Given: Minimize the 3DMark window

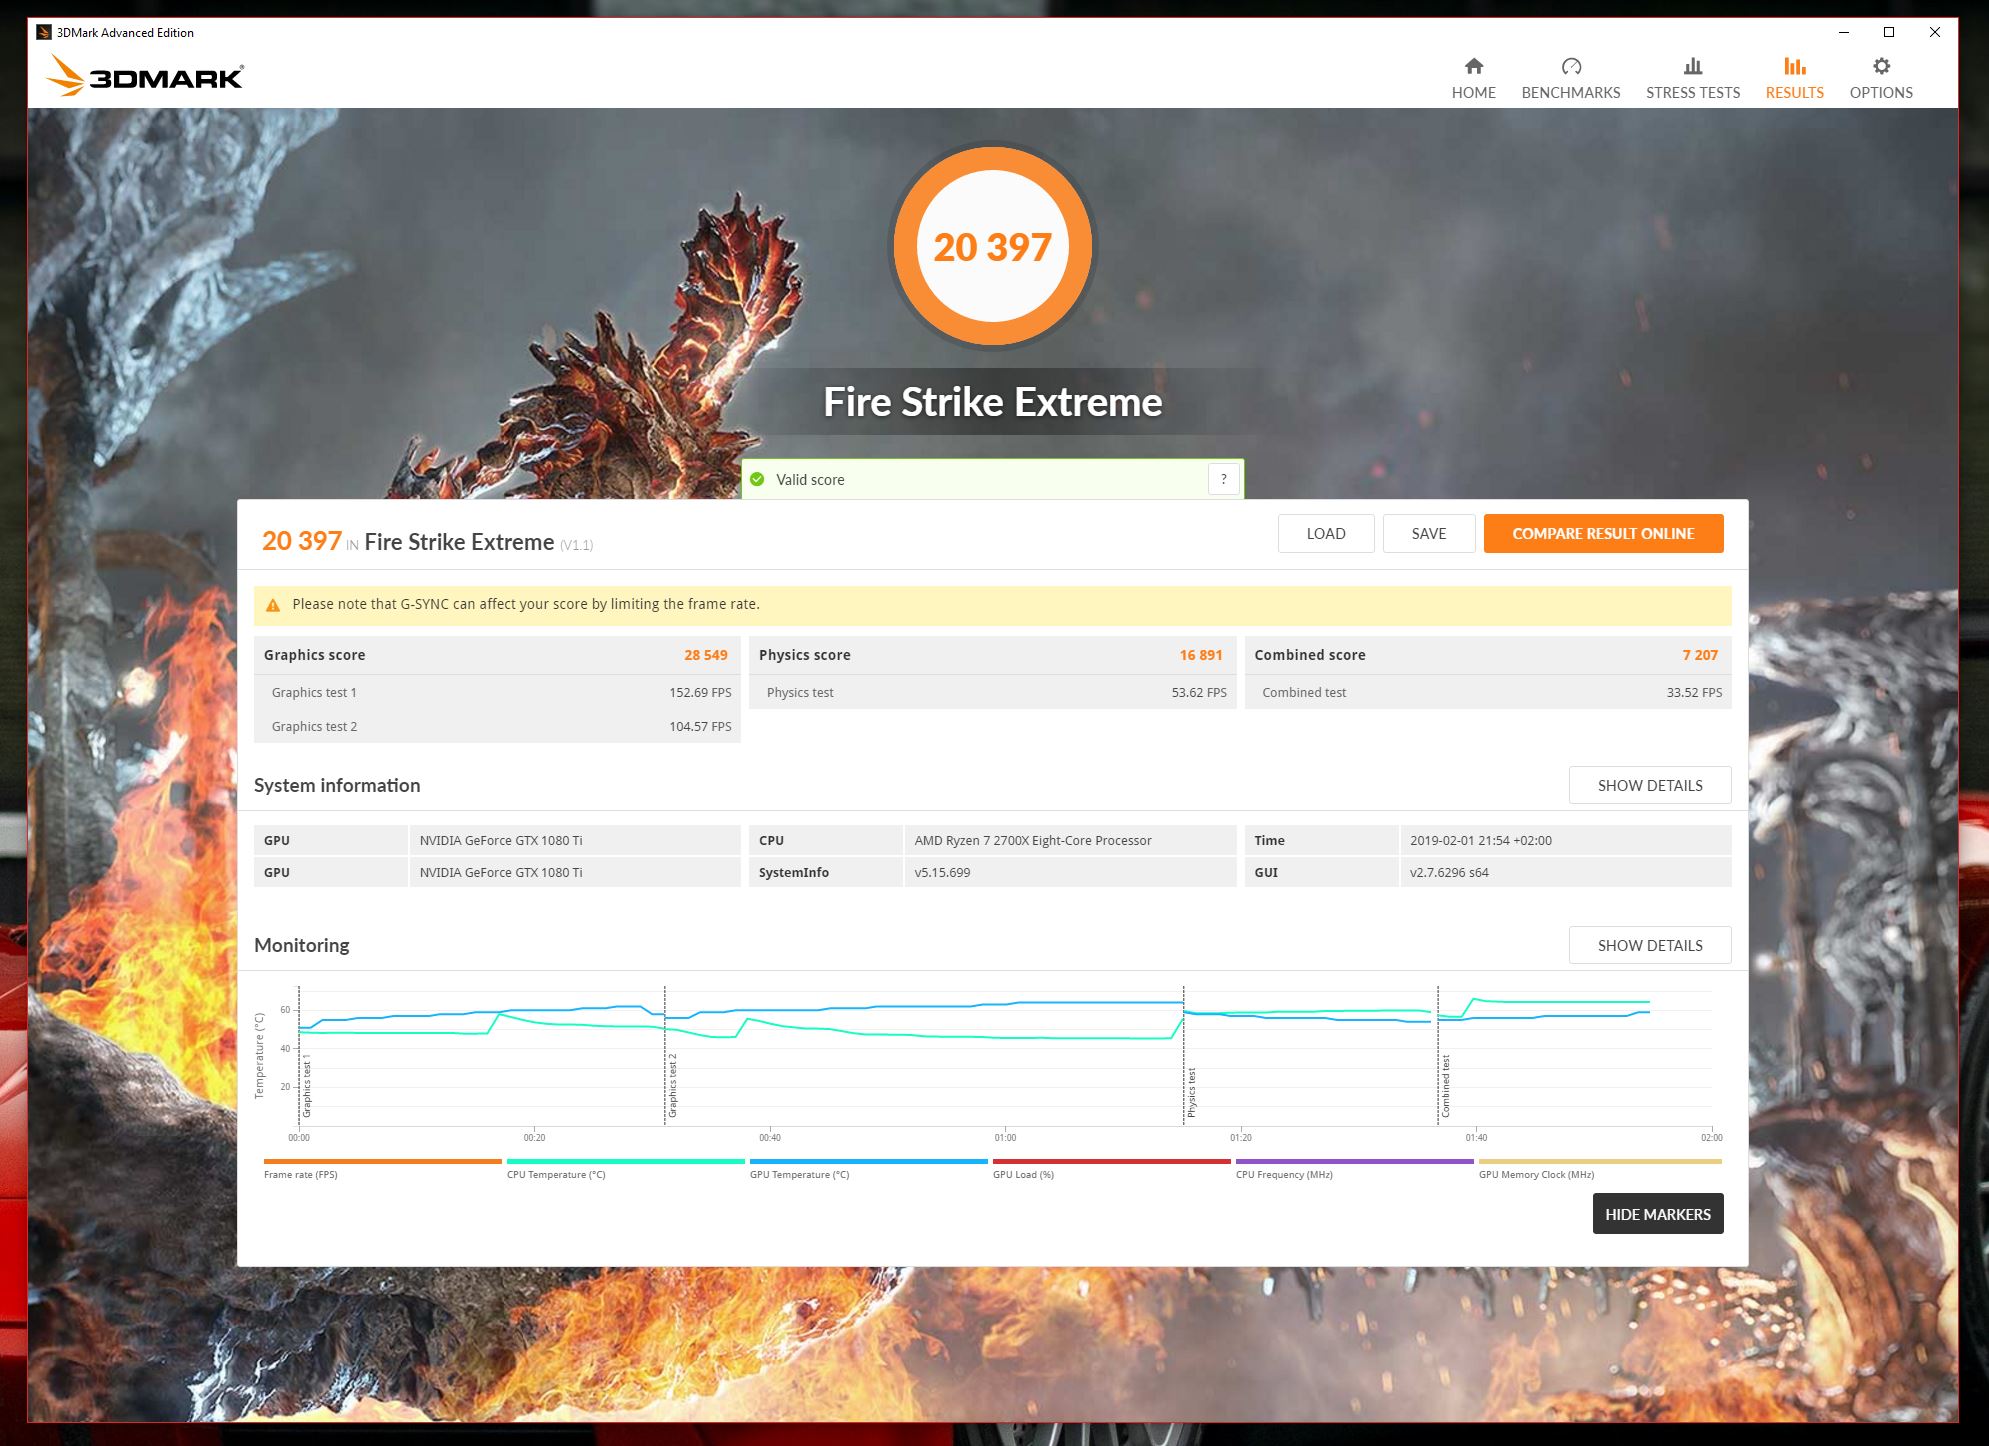Looking at the screenshot, I should pyautogui.click(x=1843, y=32).
